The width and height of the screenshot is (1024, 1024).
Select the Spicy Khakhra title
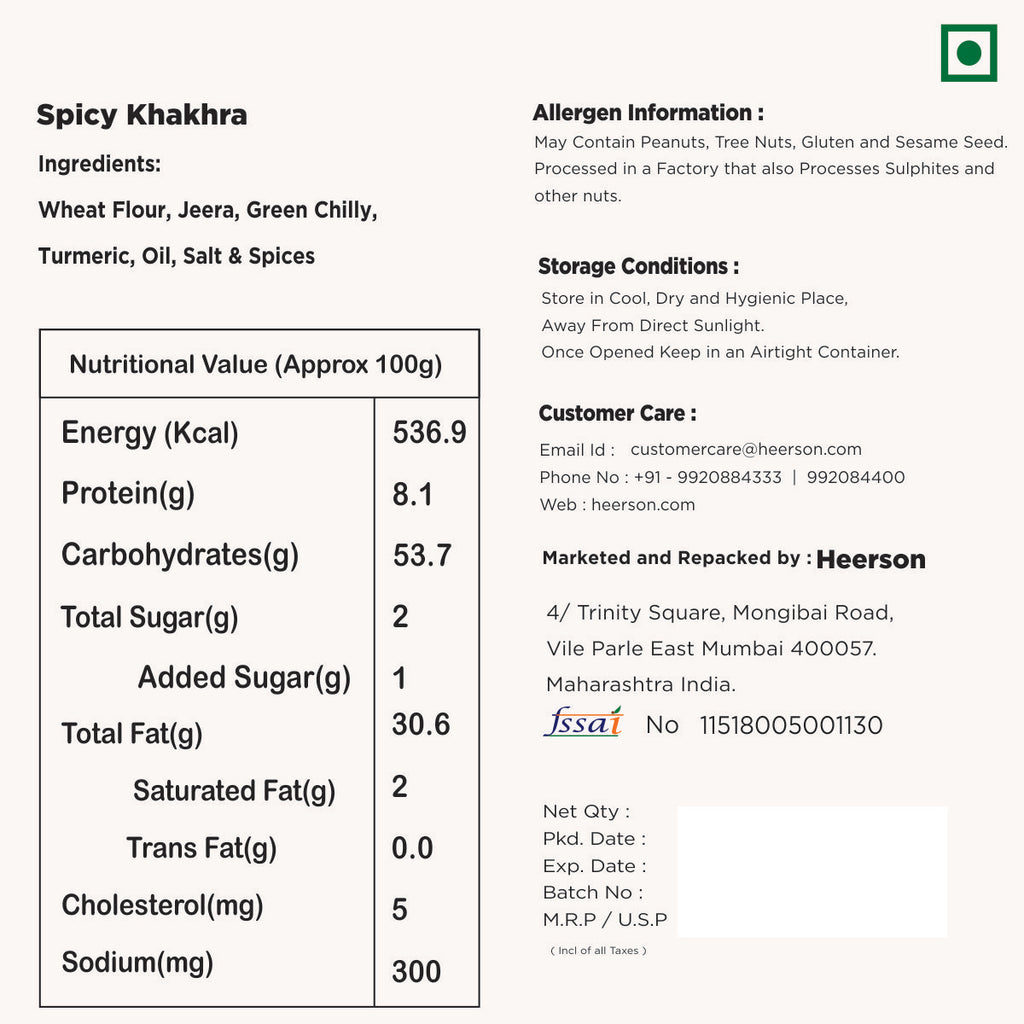[x=142, y=115]
